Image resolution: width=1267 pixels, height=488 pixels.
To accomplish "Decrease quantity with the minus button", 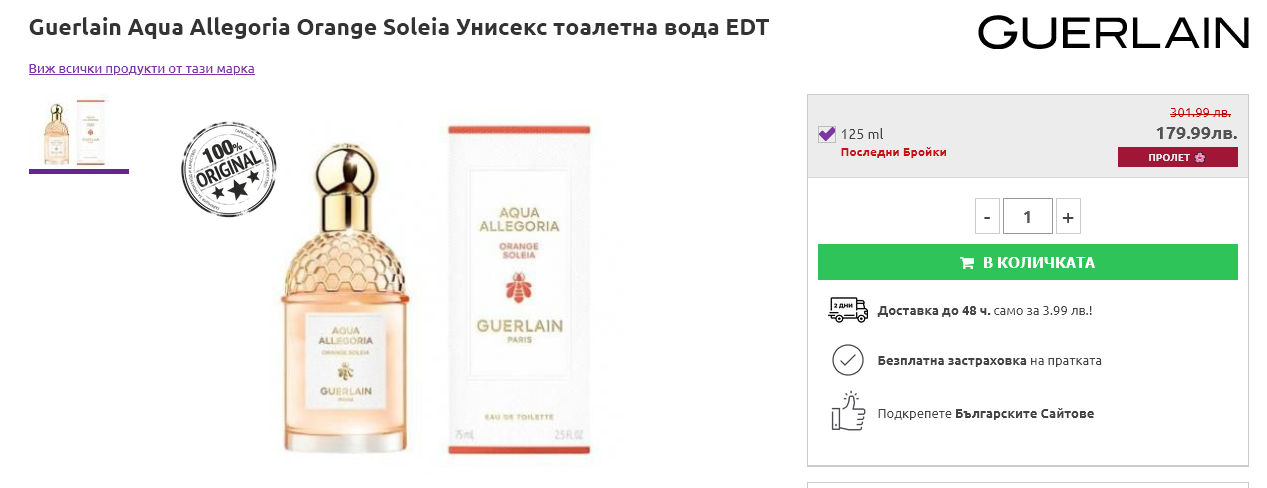I will (987, 217).
